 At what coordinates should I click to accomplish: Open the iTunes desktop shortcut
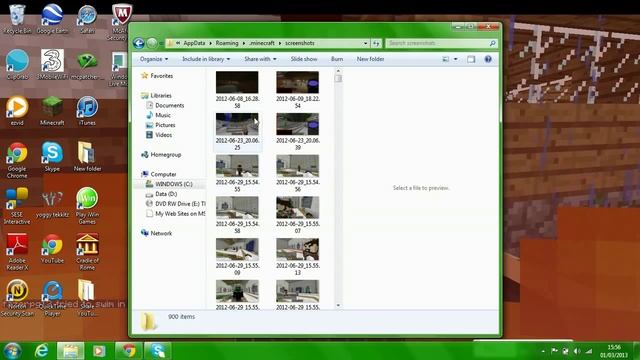pyautogui.click(x=87, y=111)
